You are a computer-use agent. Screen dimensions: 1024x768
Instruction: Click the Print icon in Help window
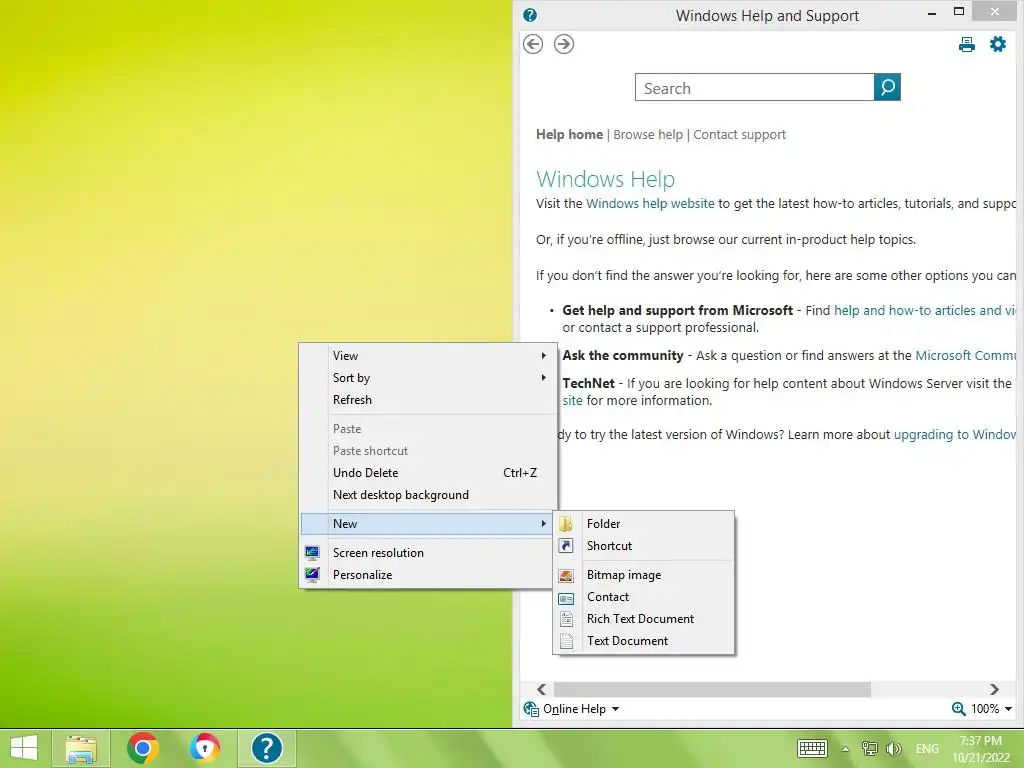pyautogui.click(x=967, y=44)
